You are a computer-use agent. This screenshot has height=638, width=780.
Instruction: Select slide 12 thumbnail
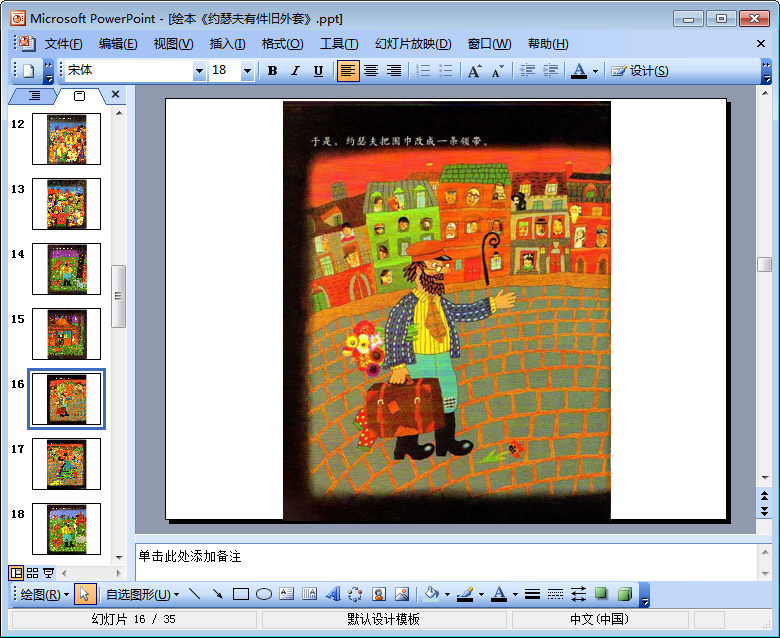(x=66, y=139)
